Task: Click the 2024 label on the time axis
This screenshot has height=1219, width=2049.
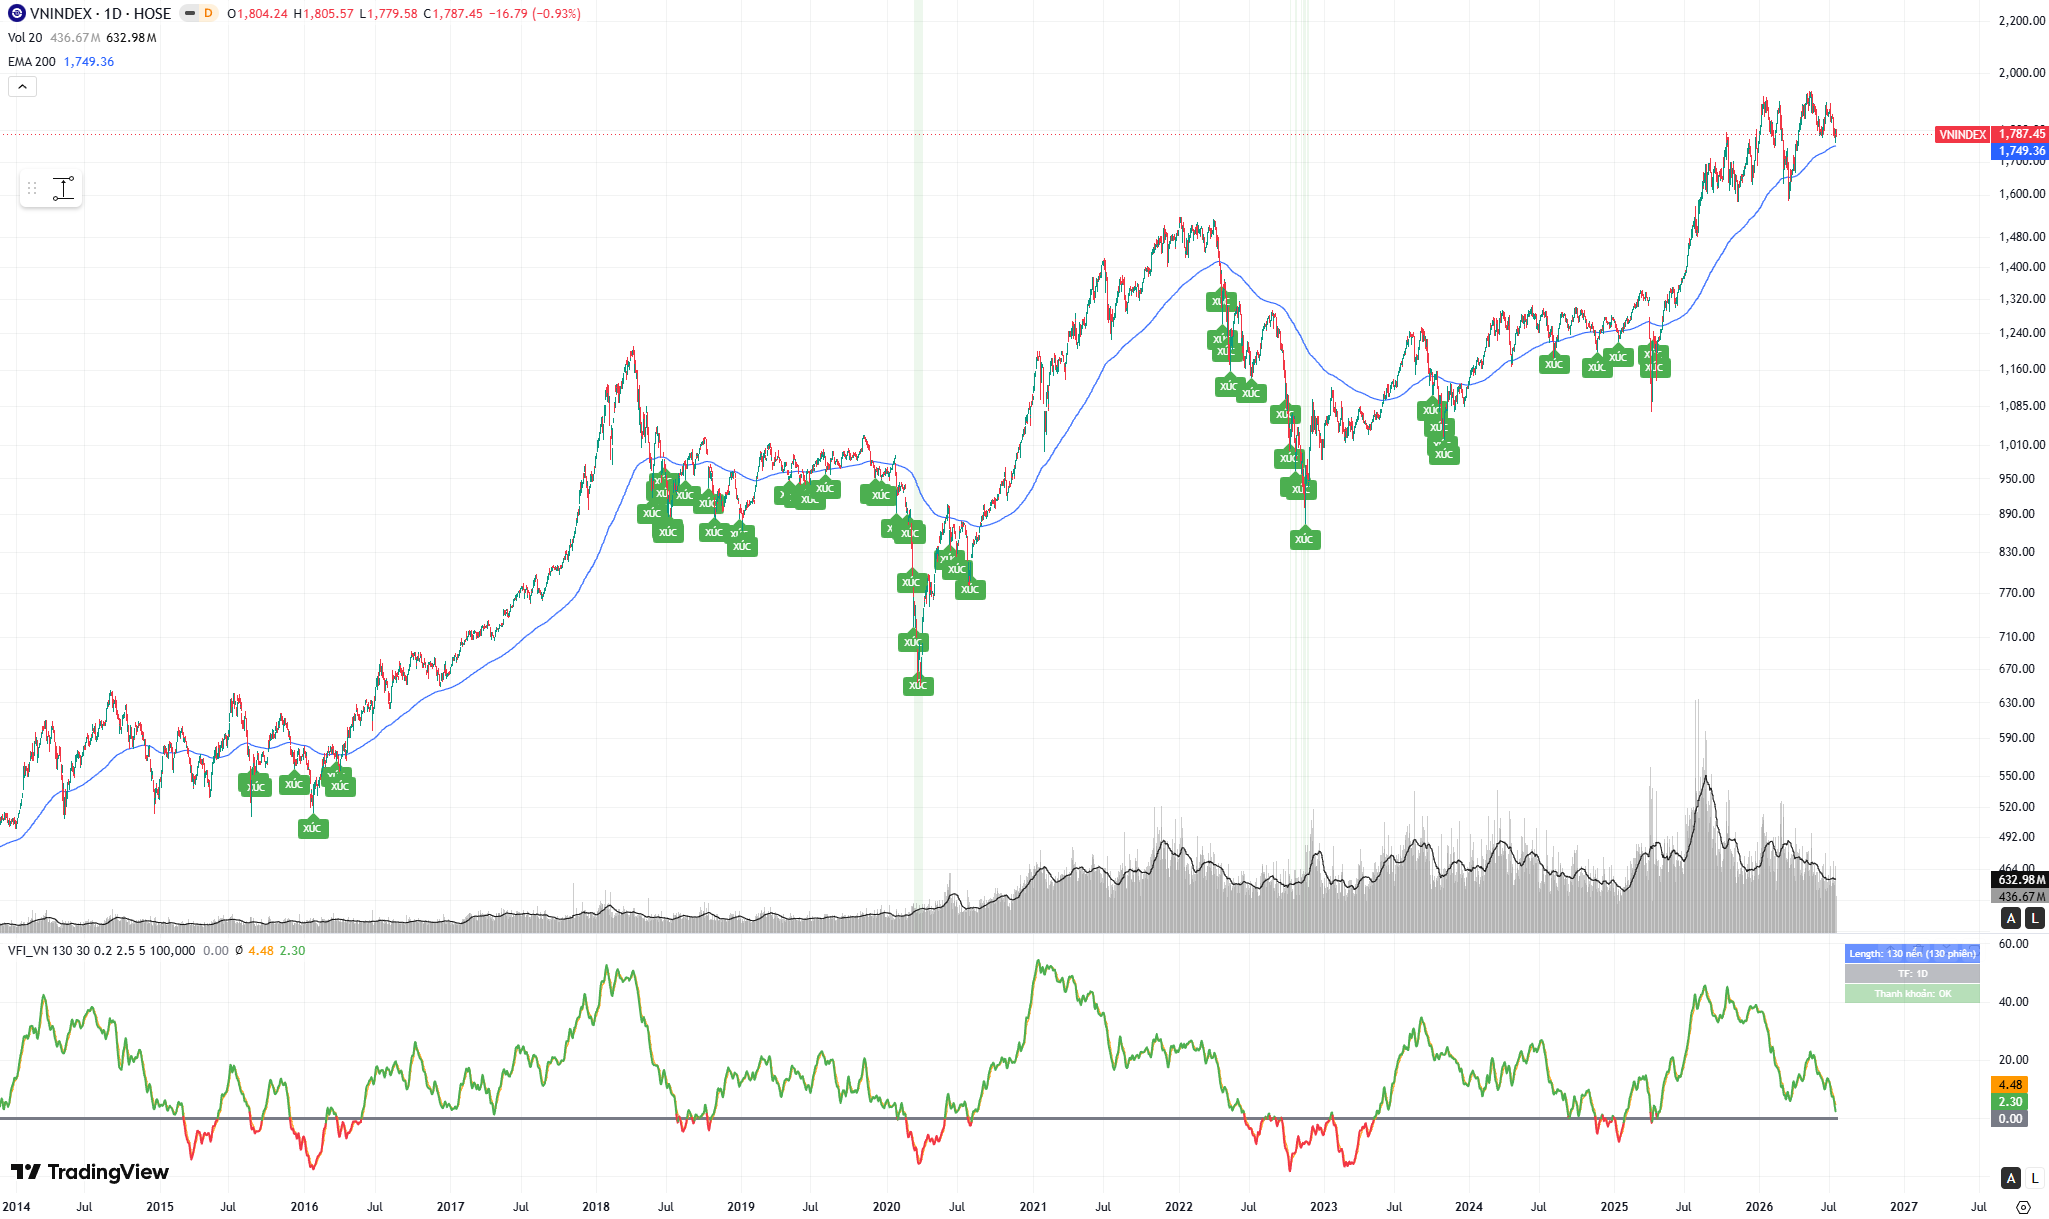Action: pos(1469,1207)
